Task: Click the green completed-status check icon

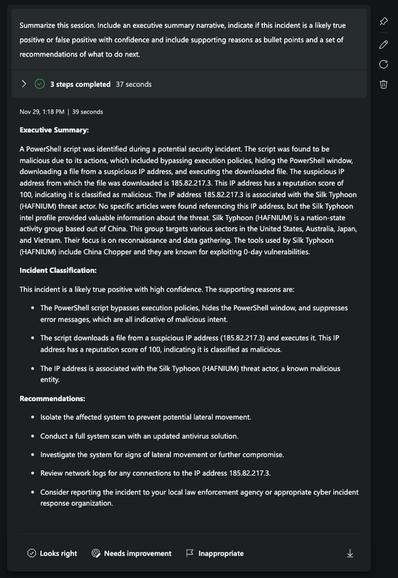Action: [39, 84]
